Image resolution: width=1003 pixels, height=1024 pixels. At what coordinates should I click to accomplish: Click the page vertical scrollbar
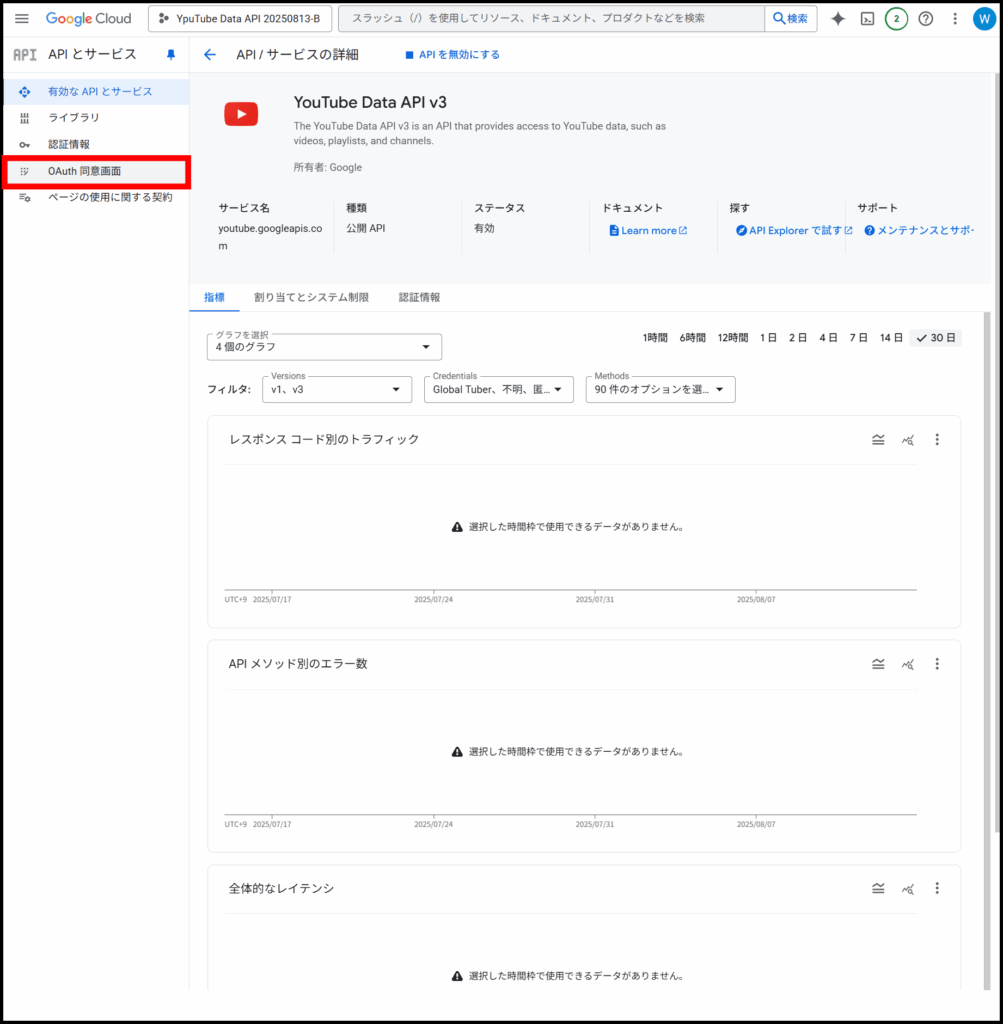tap(997, 452)
